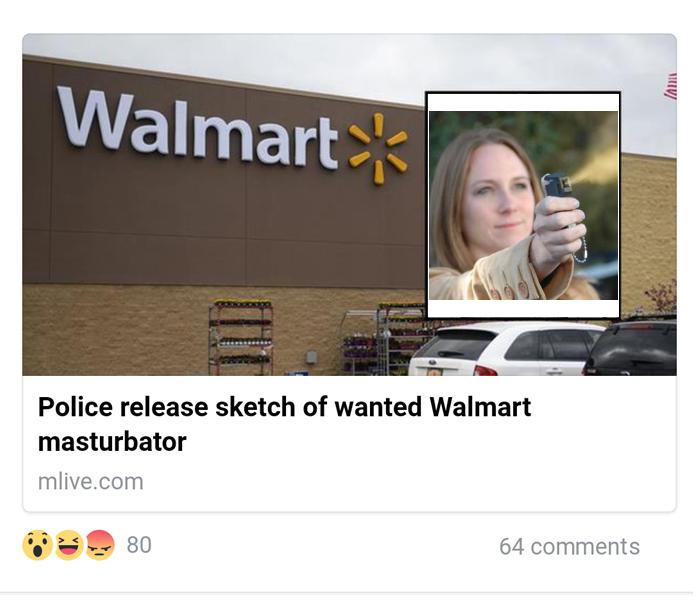Open the list of 80 reactions
The width and height of the screenshot is (697, 600).
(x=139, y=545)
